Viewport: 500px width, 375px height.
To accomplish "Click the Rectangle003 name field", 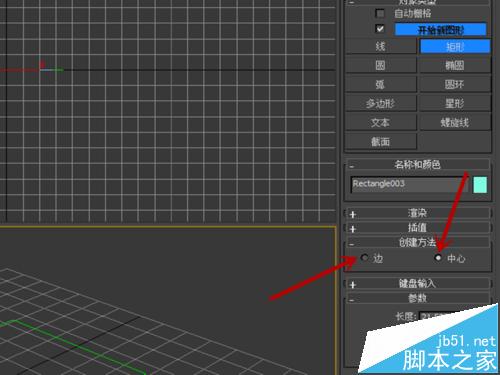I will point(409,184).
